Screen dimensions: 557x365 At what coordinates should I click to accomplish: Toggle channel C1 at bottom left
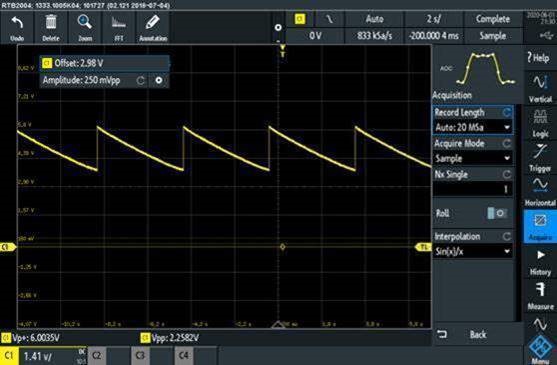9,356
